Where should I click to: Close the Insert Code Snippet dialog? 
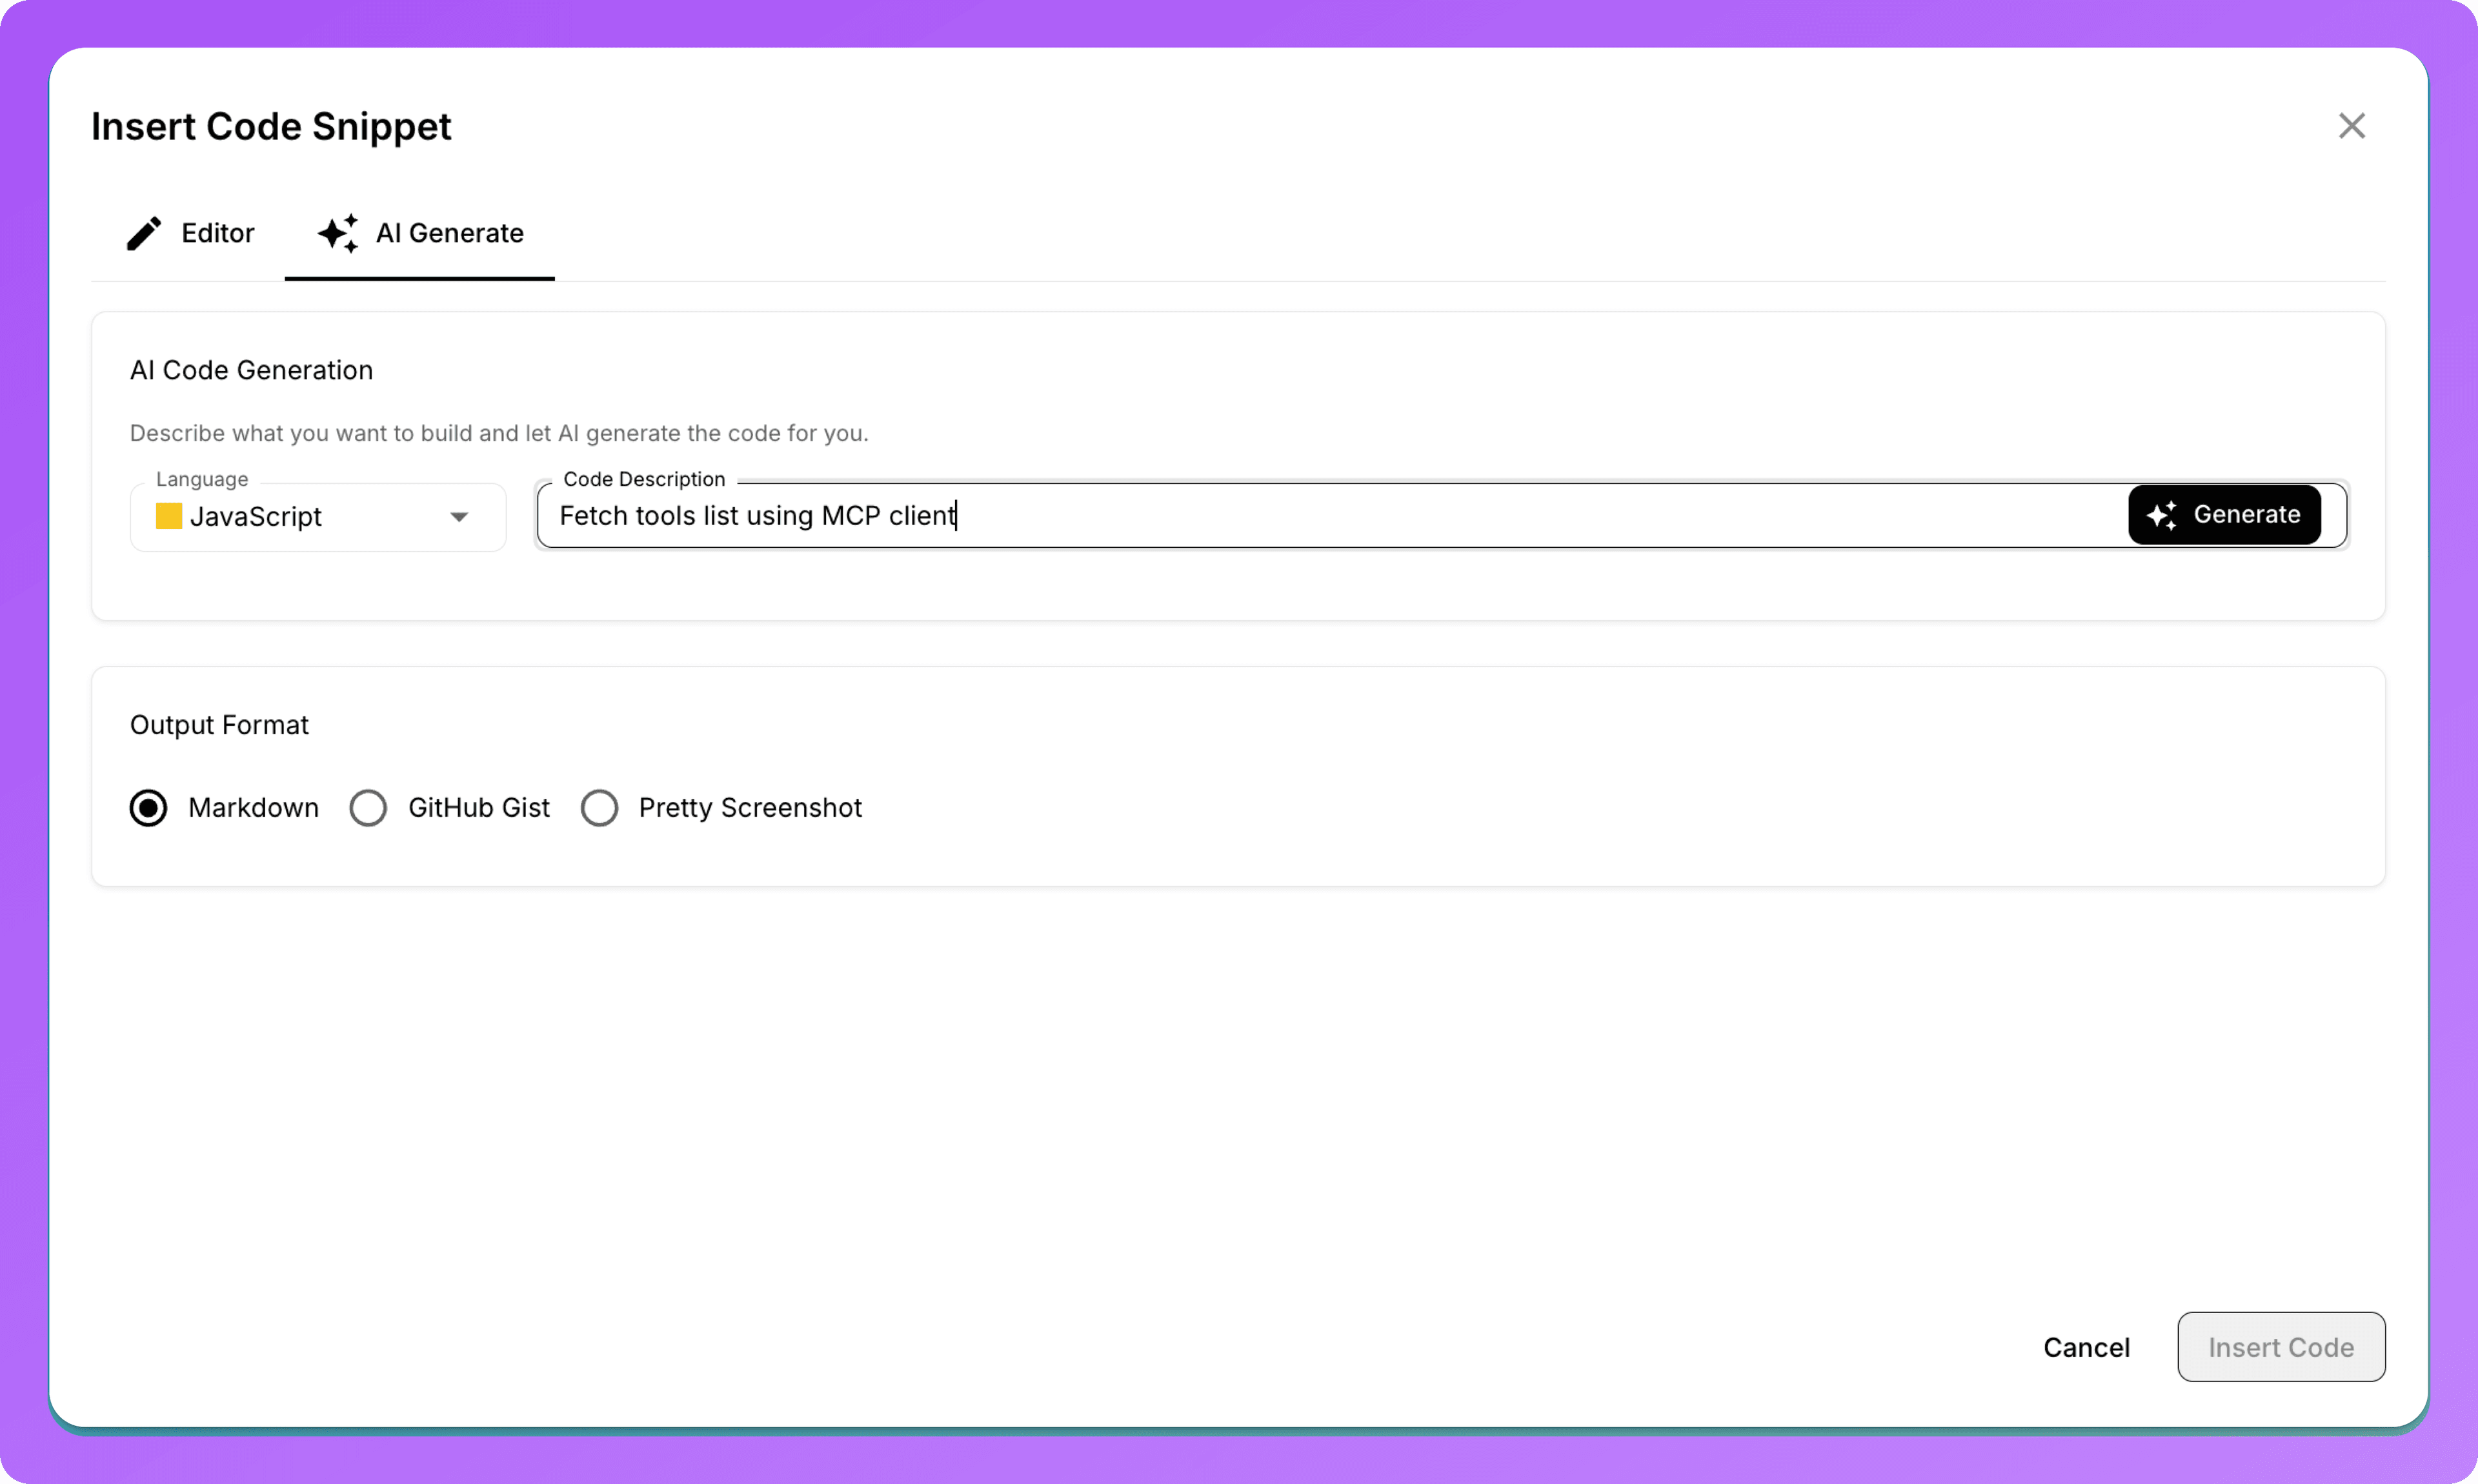coord(2351,126)
